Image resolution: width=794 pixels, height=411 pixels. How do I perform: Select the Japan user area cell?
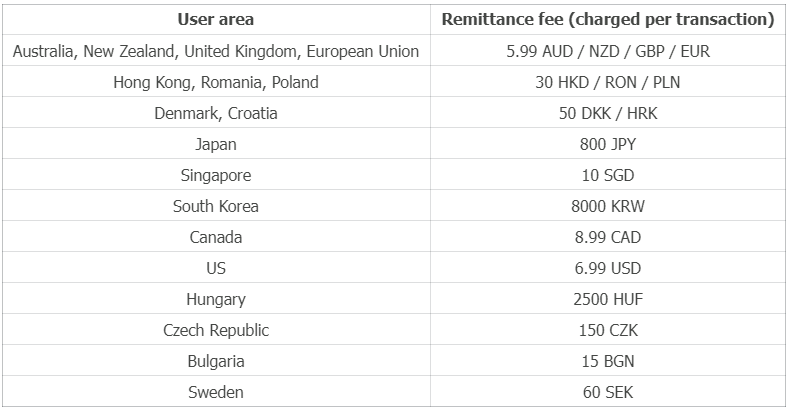point(215,144)
